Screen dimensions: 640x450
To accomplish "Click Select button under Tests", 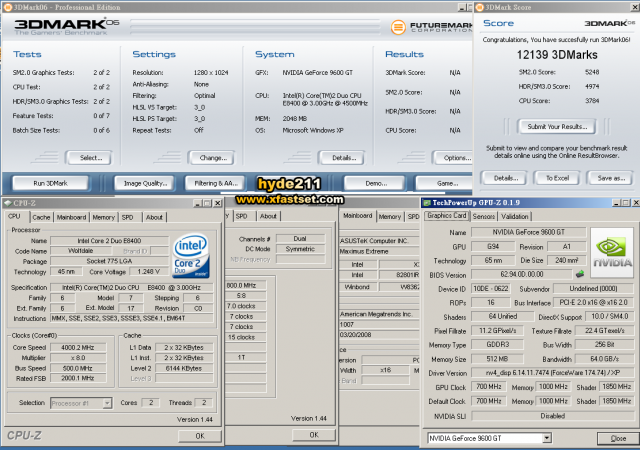I will coord(91,158).
